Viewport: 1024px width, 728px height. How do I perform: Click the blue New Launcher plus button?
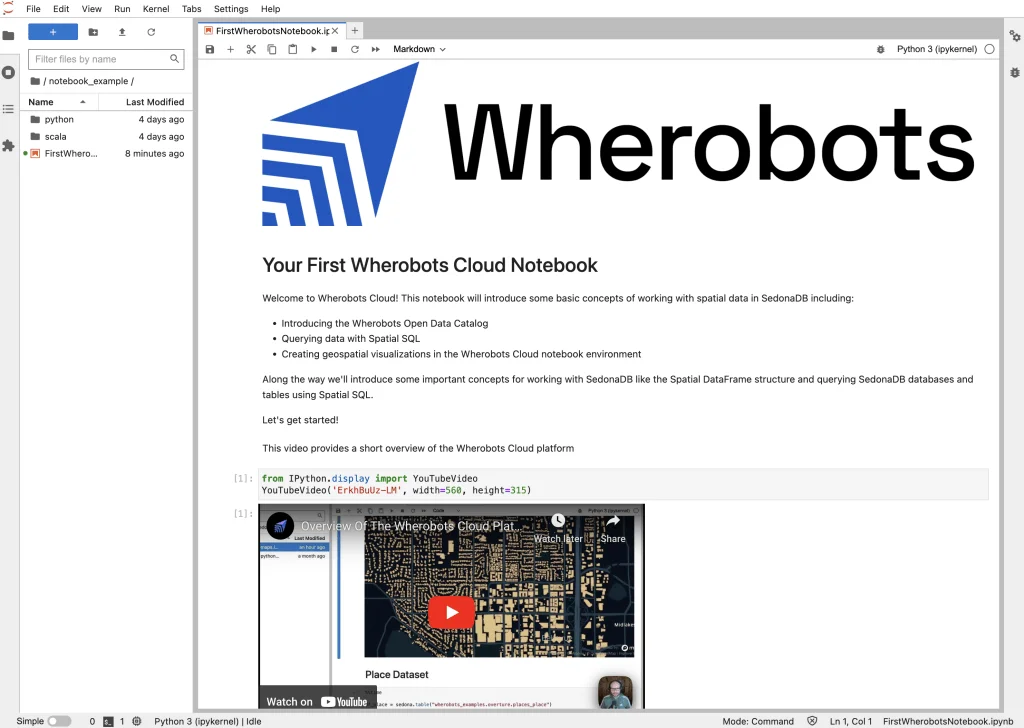click(53, 32)
